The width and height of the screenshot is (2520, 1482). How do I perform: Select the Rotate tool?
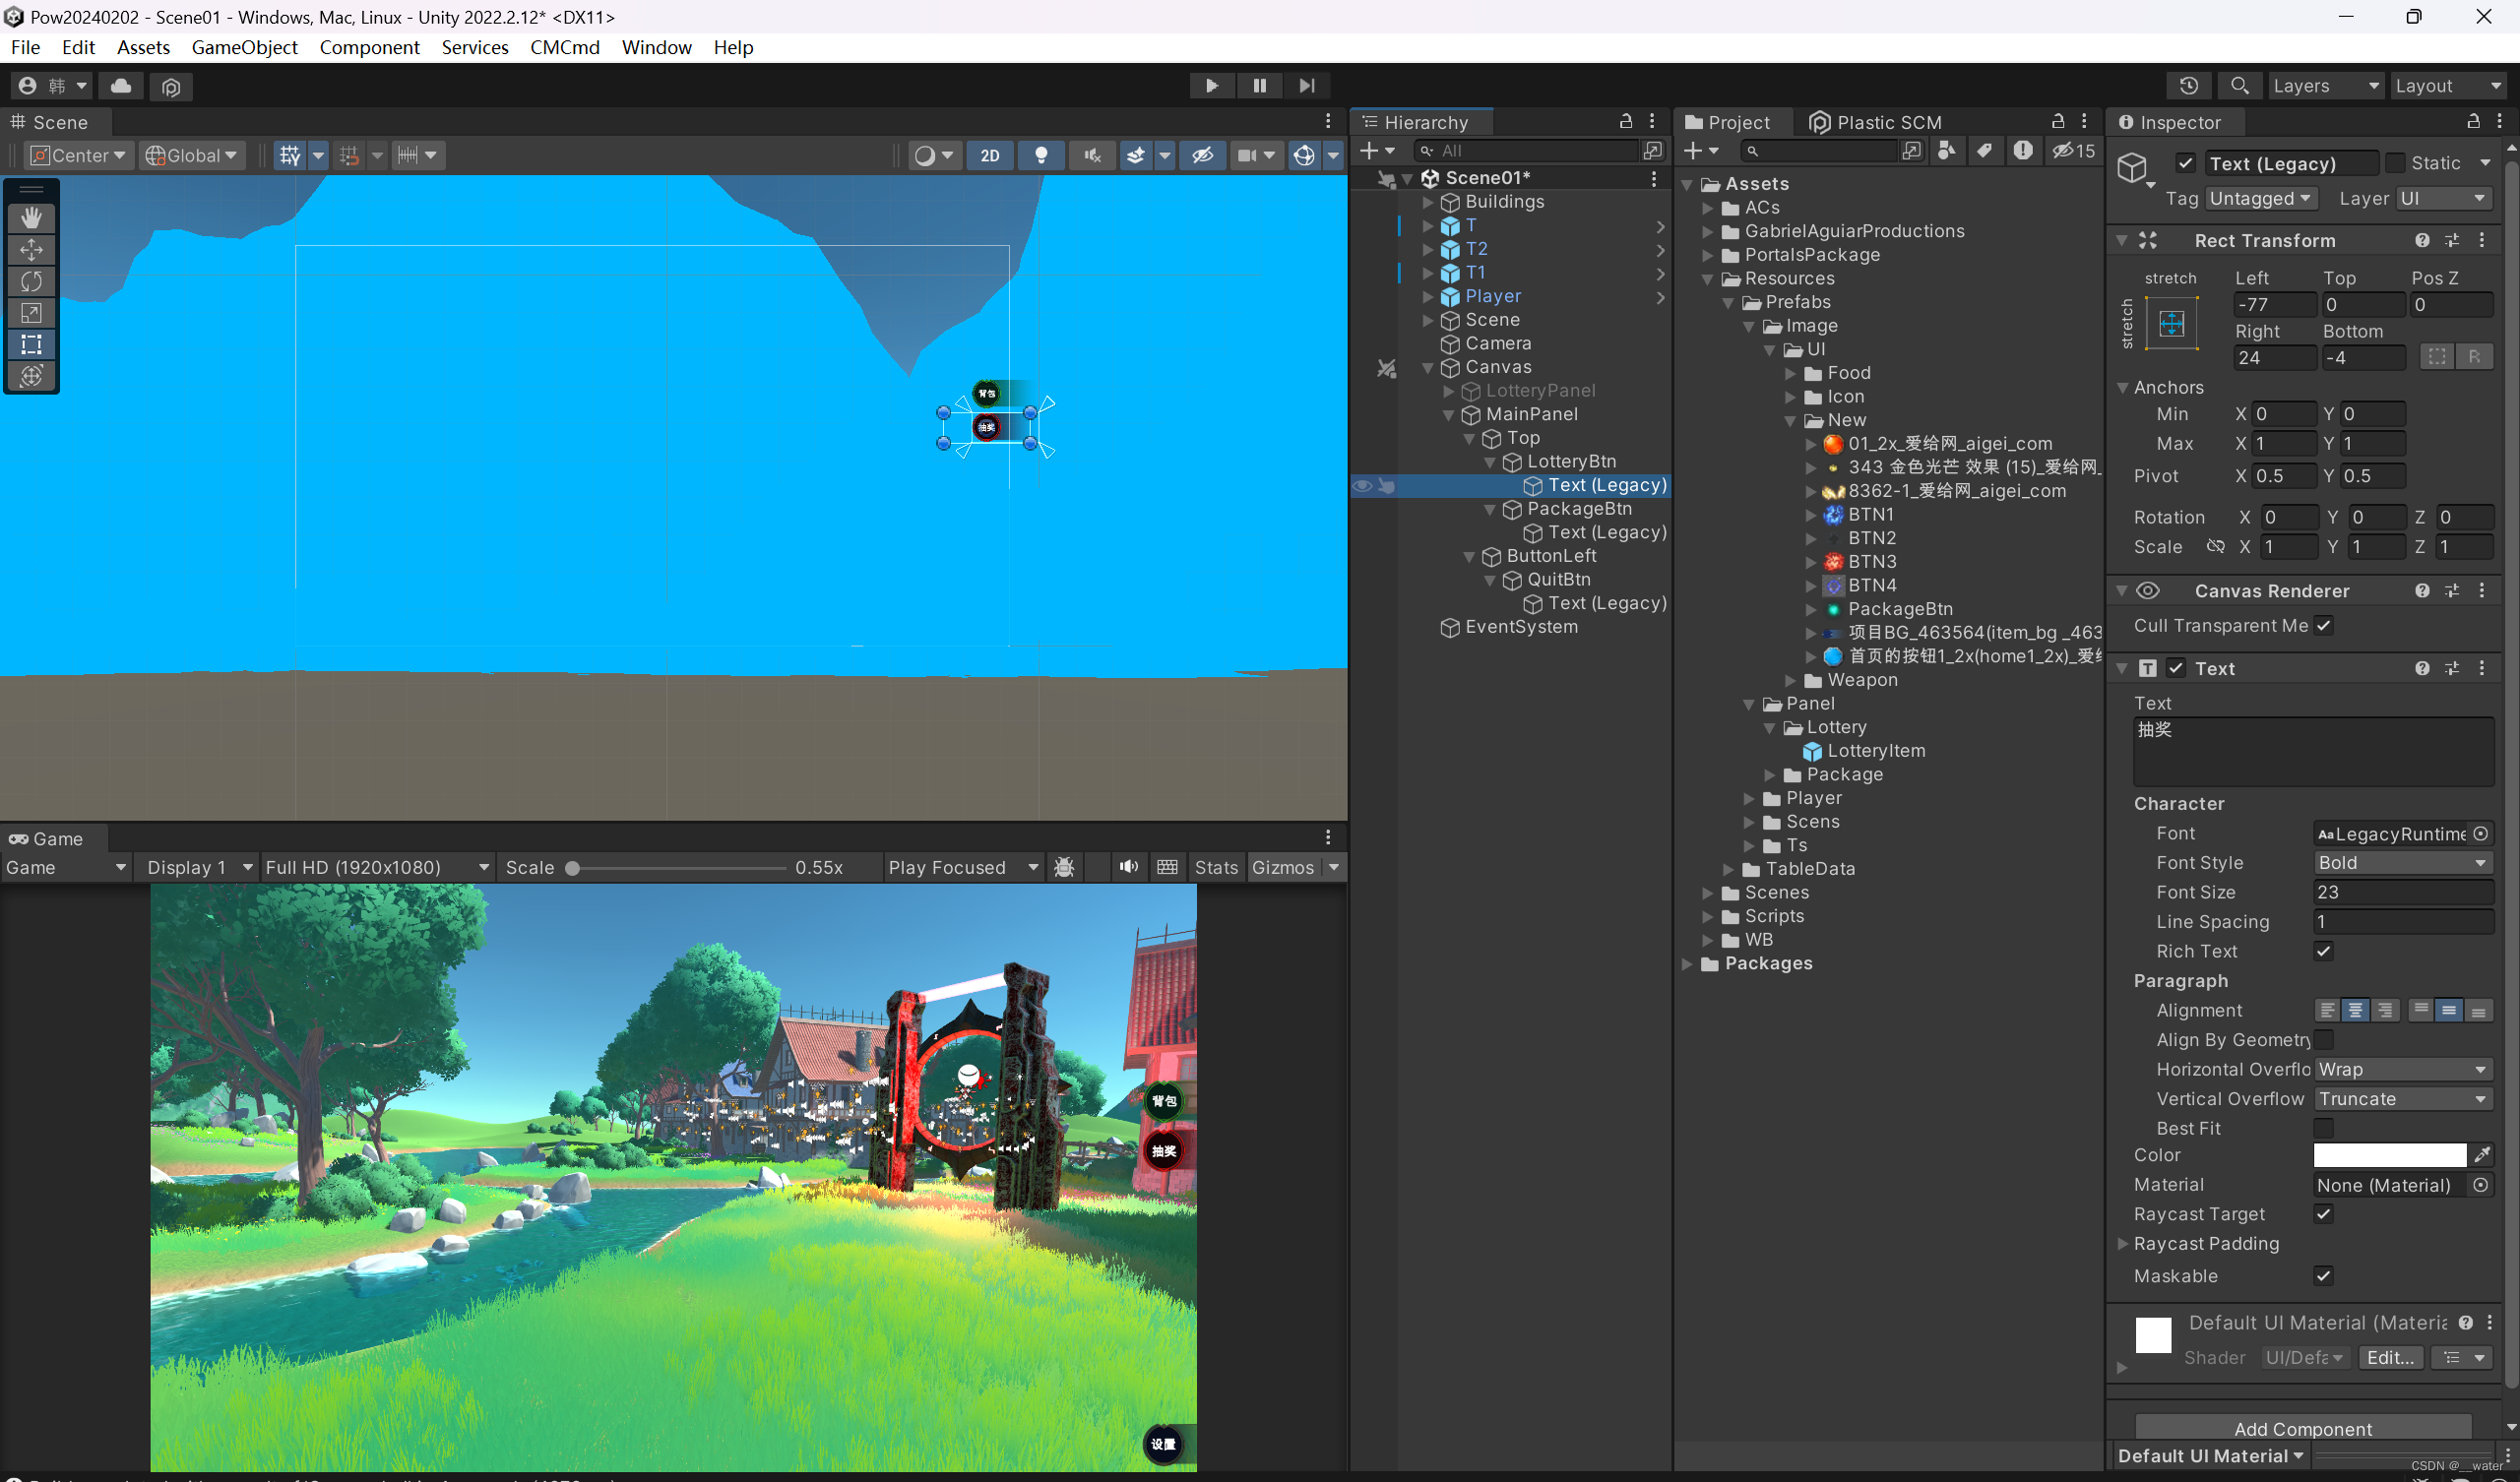coord(31,281)
